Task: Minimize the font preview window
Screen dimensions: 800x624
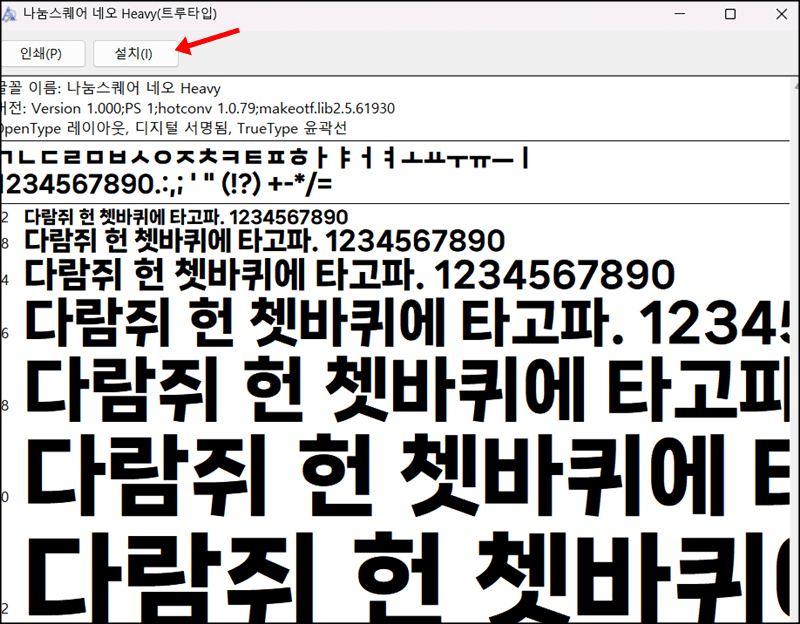Action: [x=680, y=14]
